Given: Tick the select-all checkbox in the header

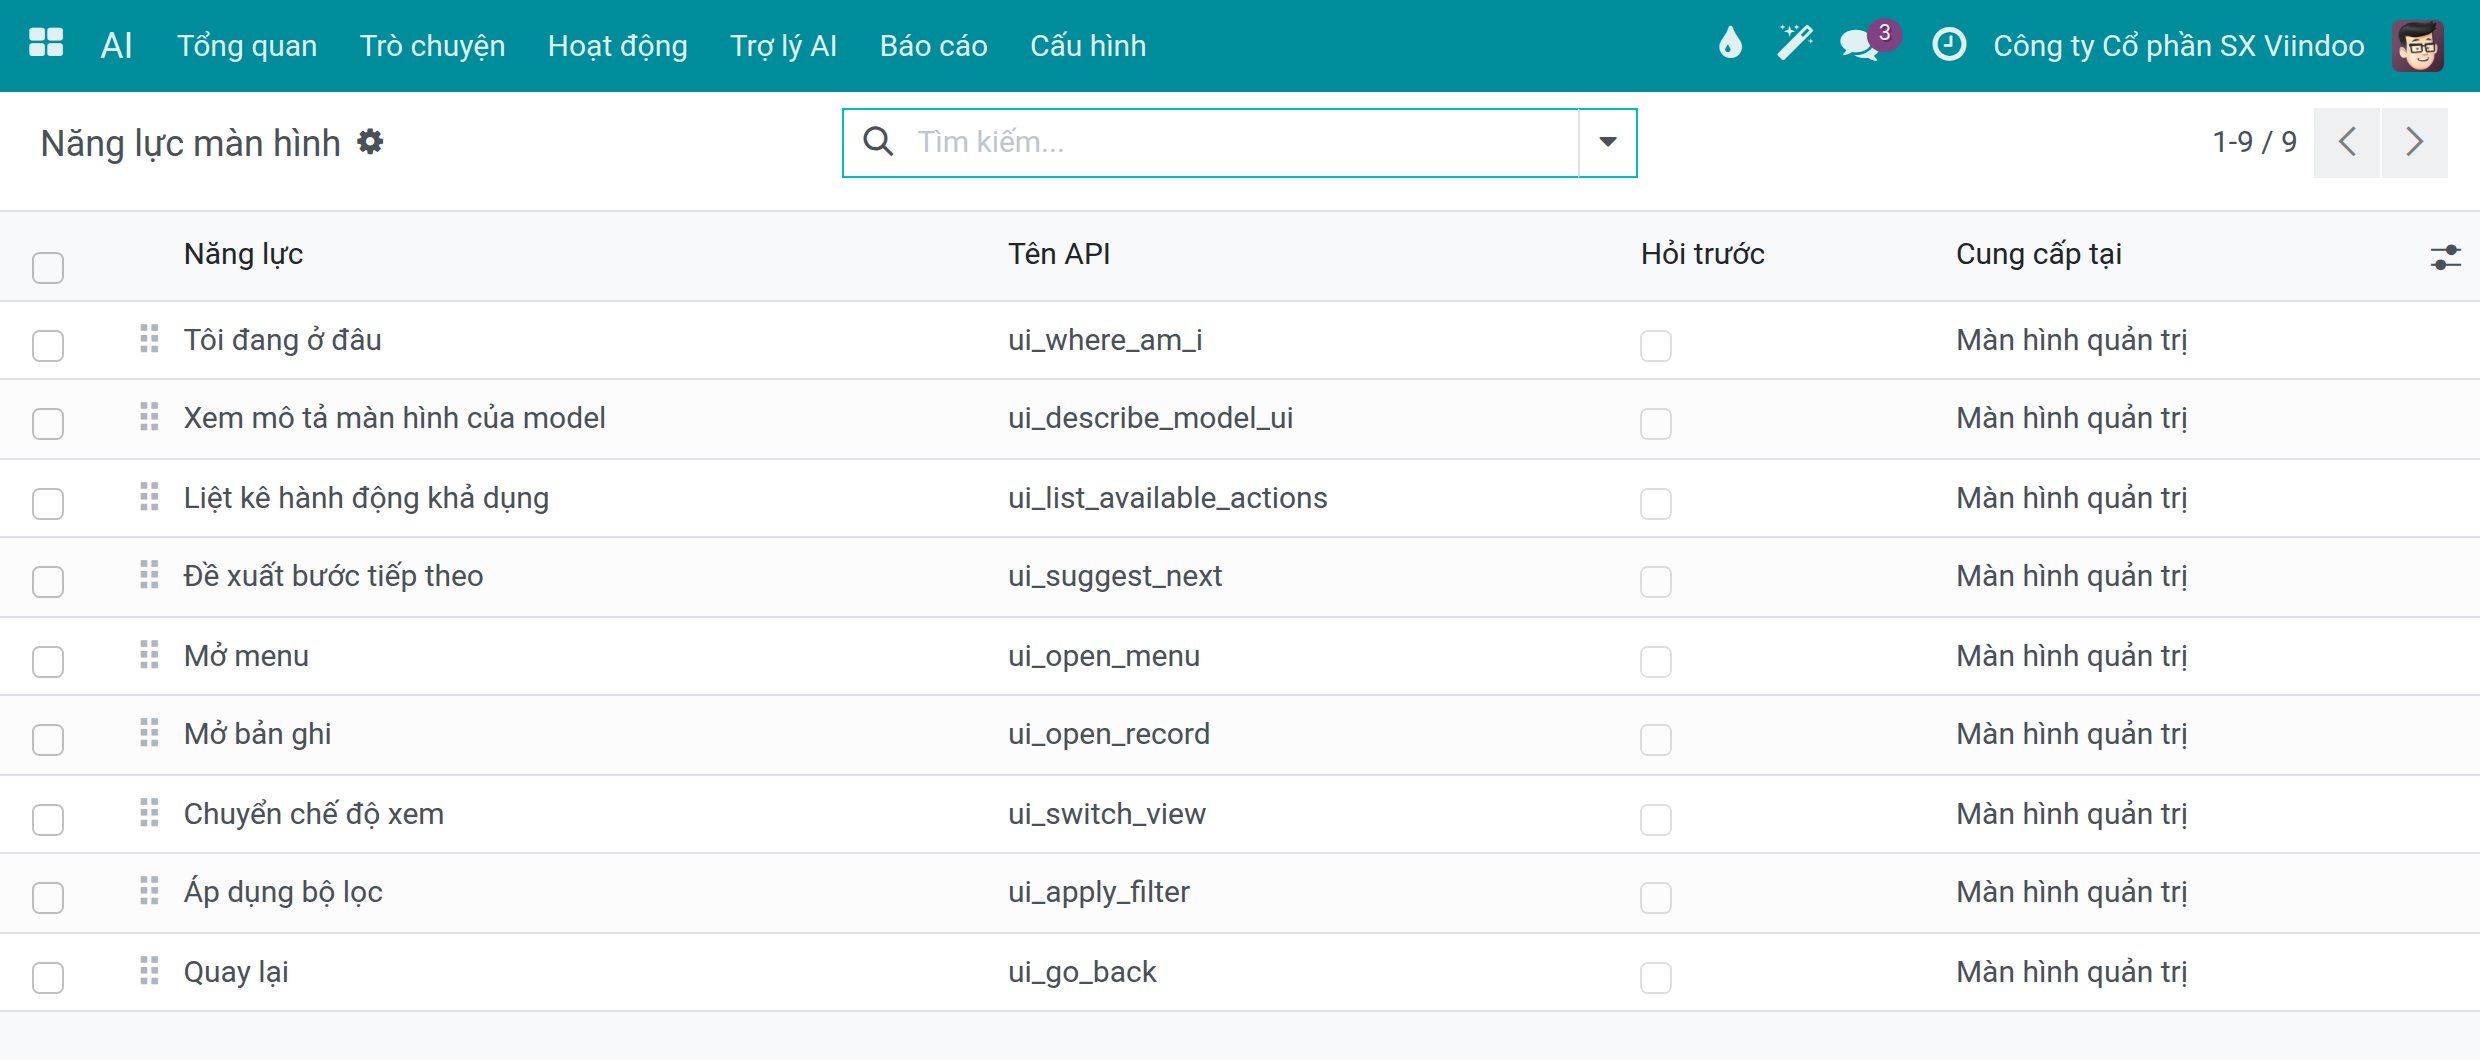Looking at the screenshot, I should [x=48, y=268].
